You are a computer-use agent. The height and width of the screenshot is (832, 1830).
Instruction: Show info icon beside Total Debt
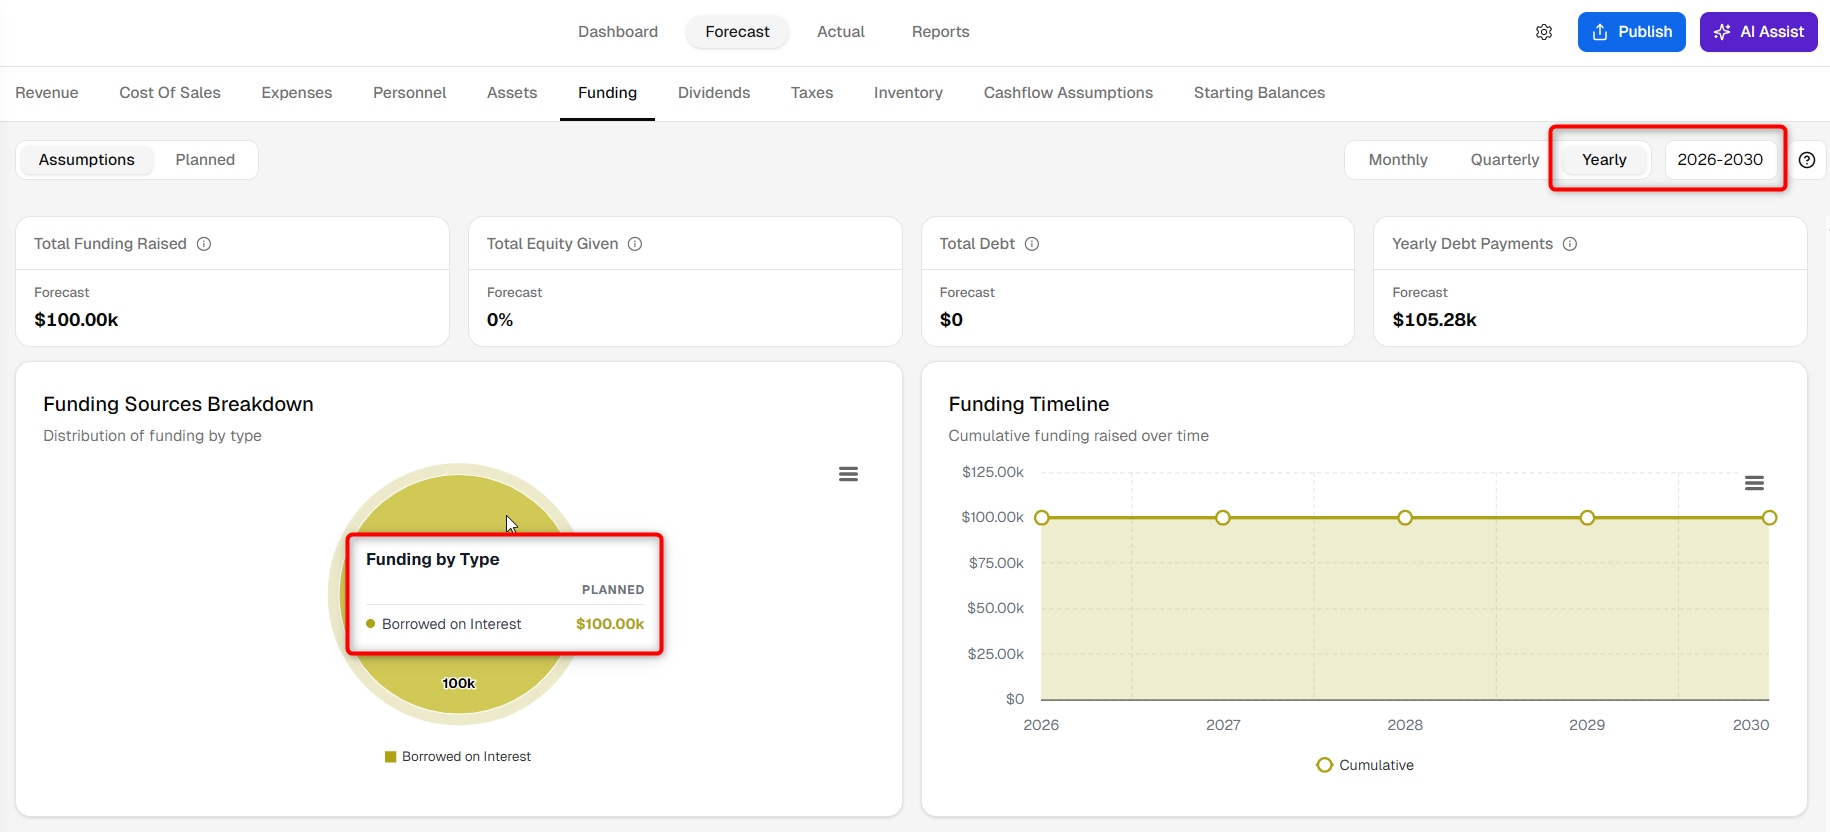coord(1032,244)
